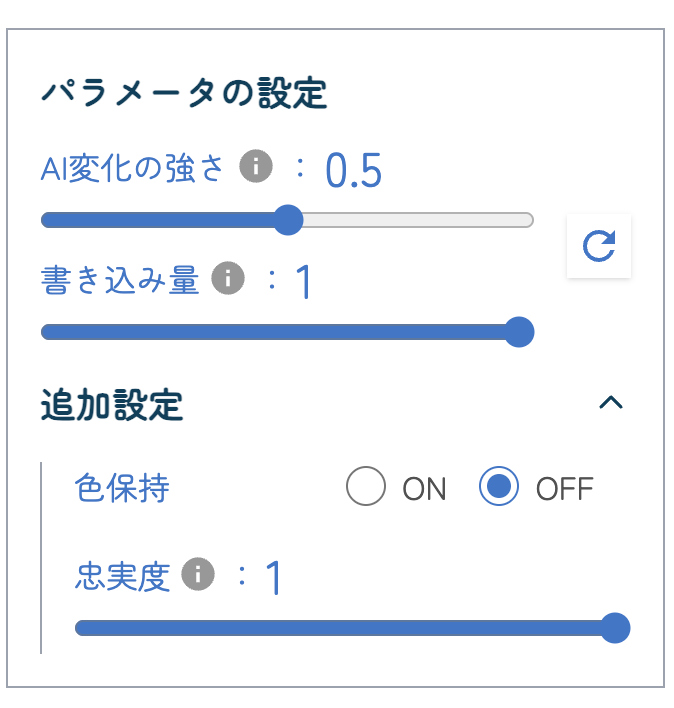This screenshot has height=708, width=674.
Task: Click the 書き込み量 slider handle
Action: pyautogui.click(x=519, y=332)
